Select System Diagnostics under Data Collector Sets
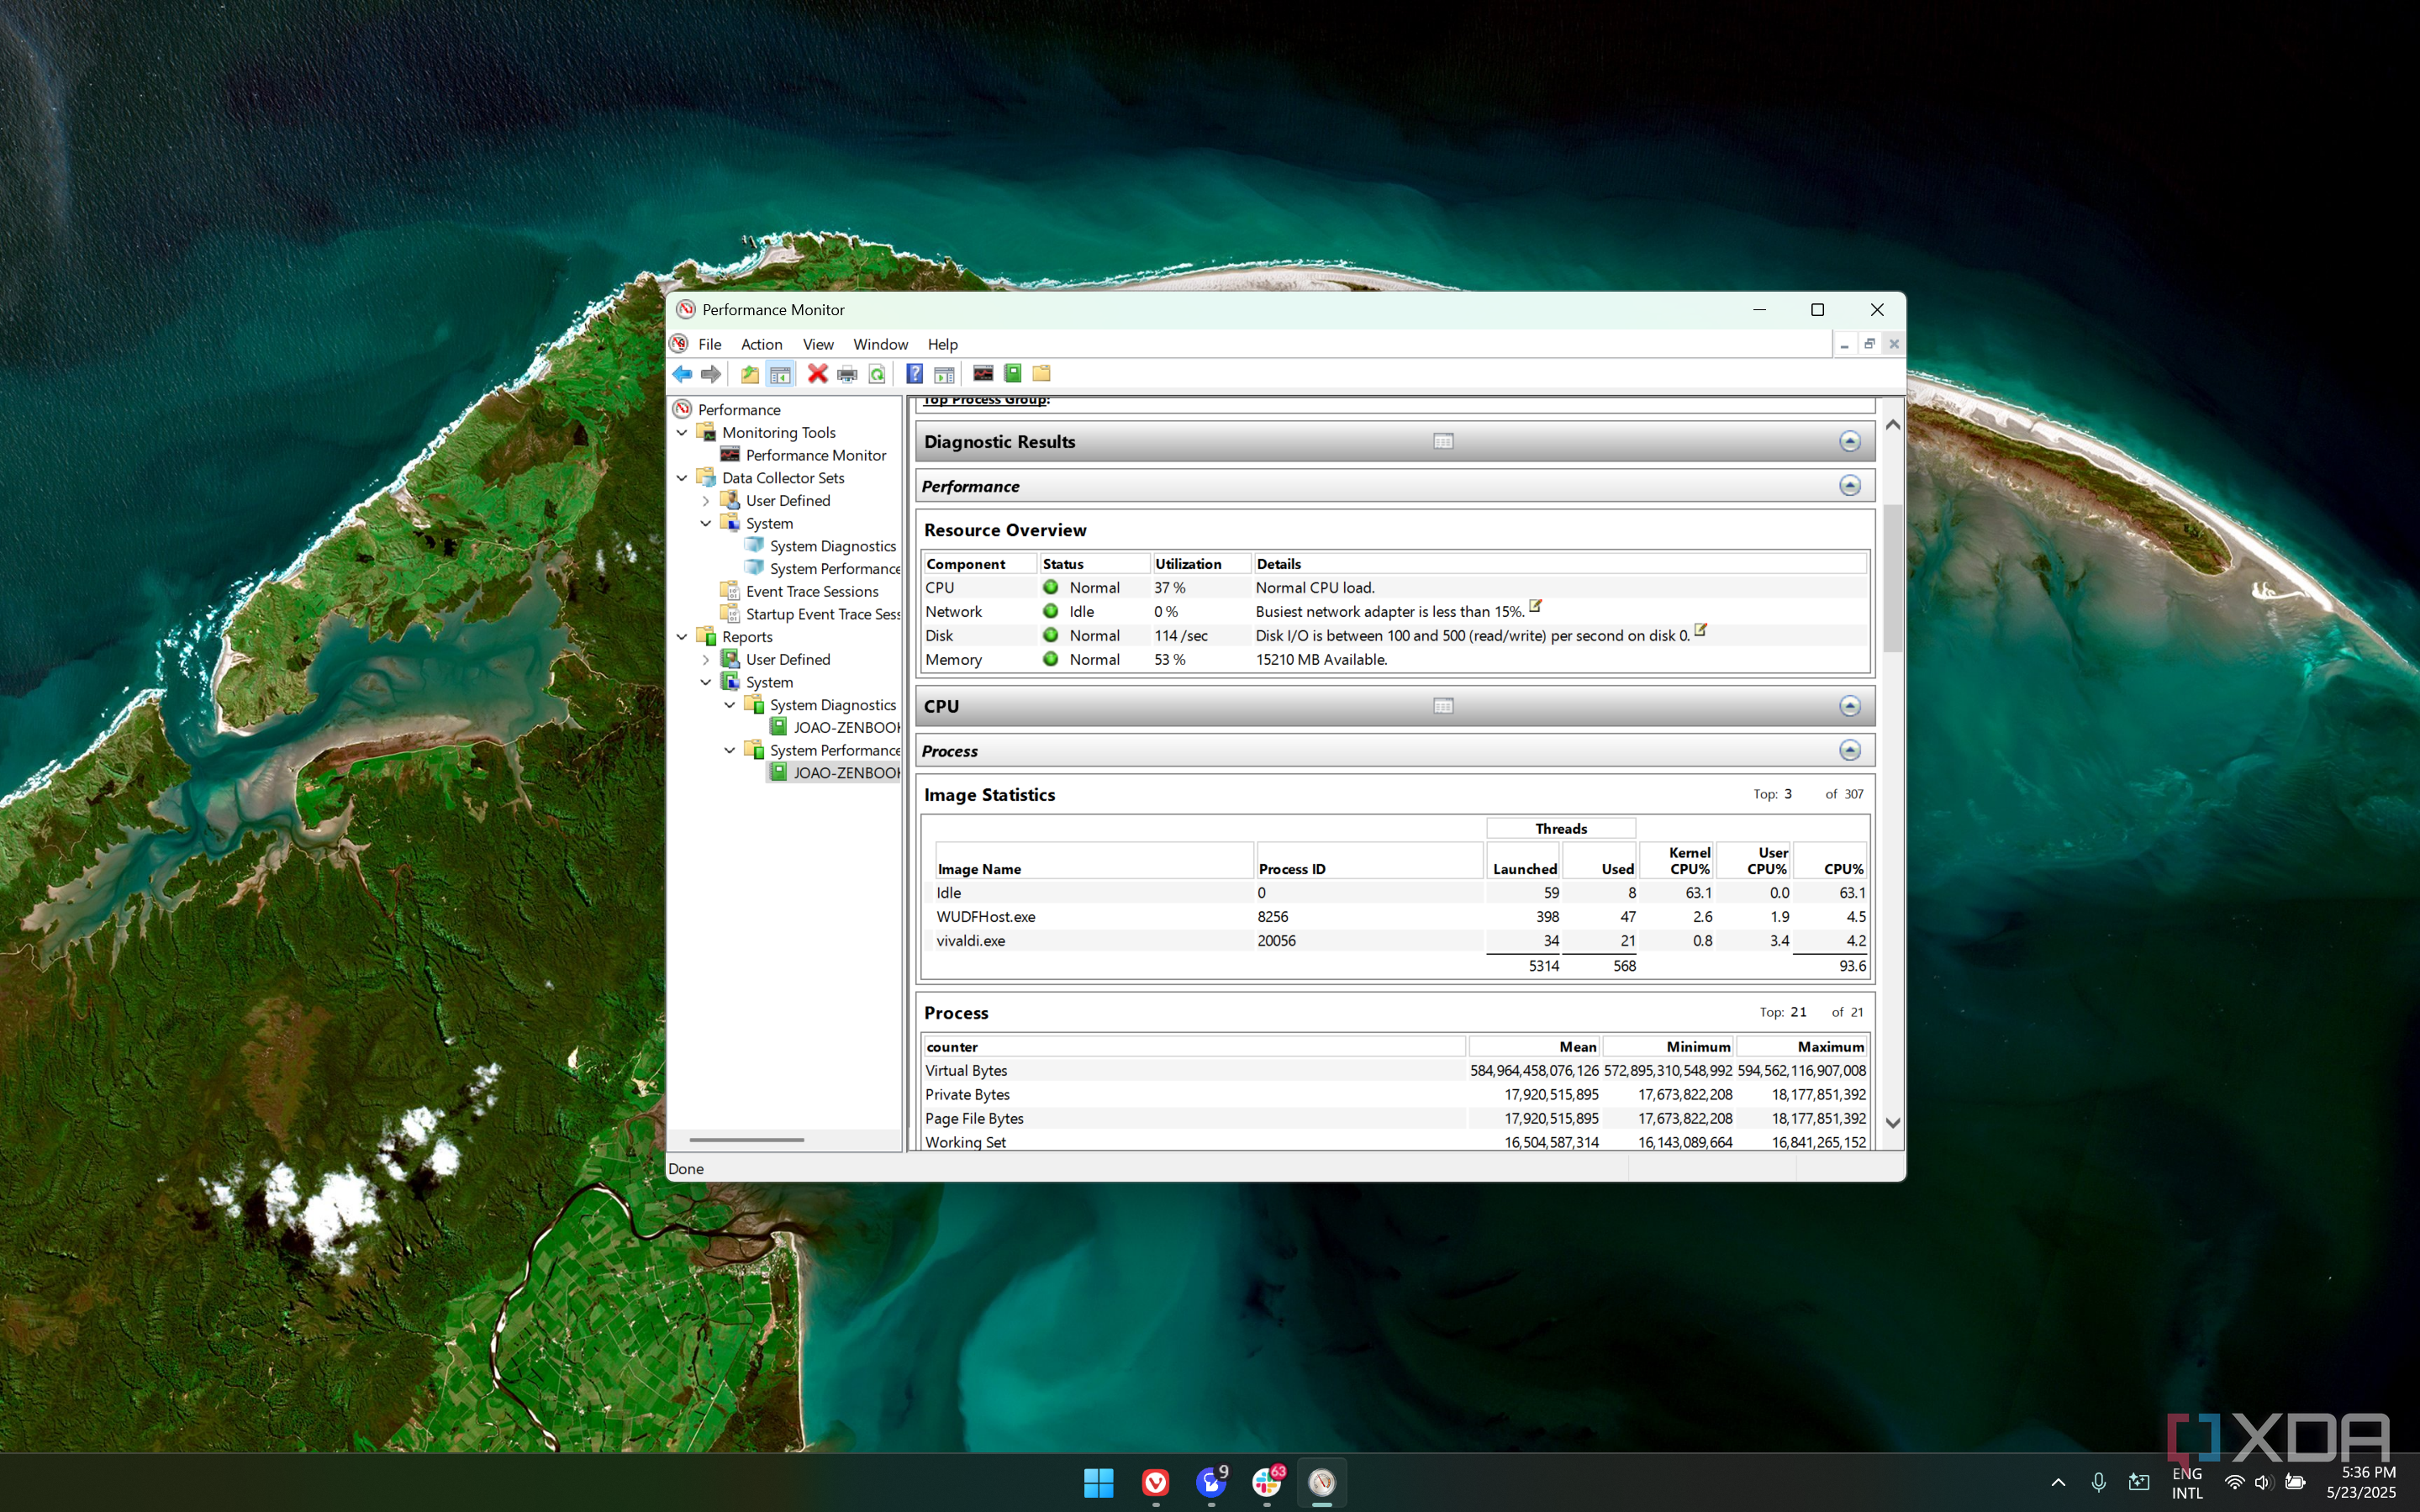This screenshot has height=1512, width=2420. [x=832, y=546]
